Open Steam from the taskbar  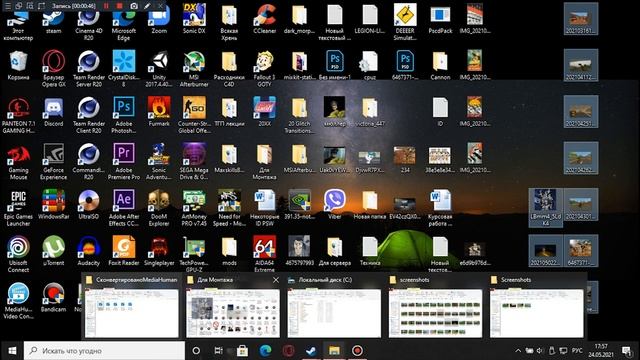pyautogui.click(x=311, y=351)
